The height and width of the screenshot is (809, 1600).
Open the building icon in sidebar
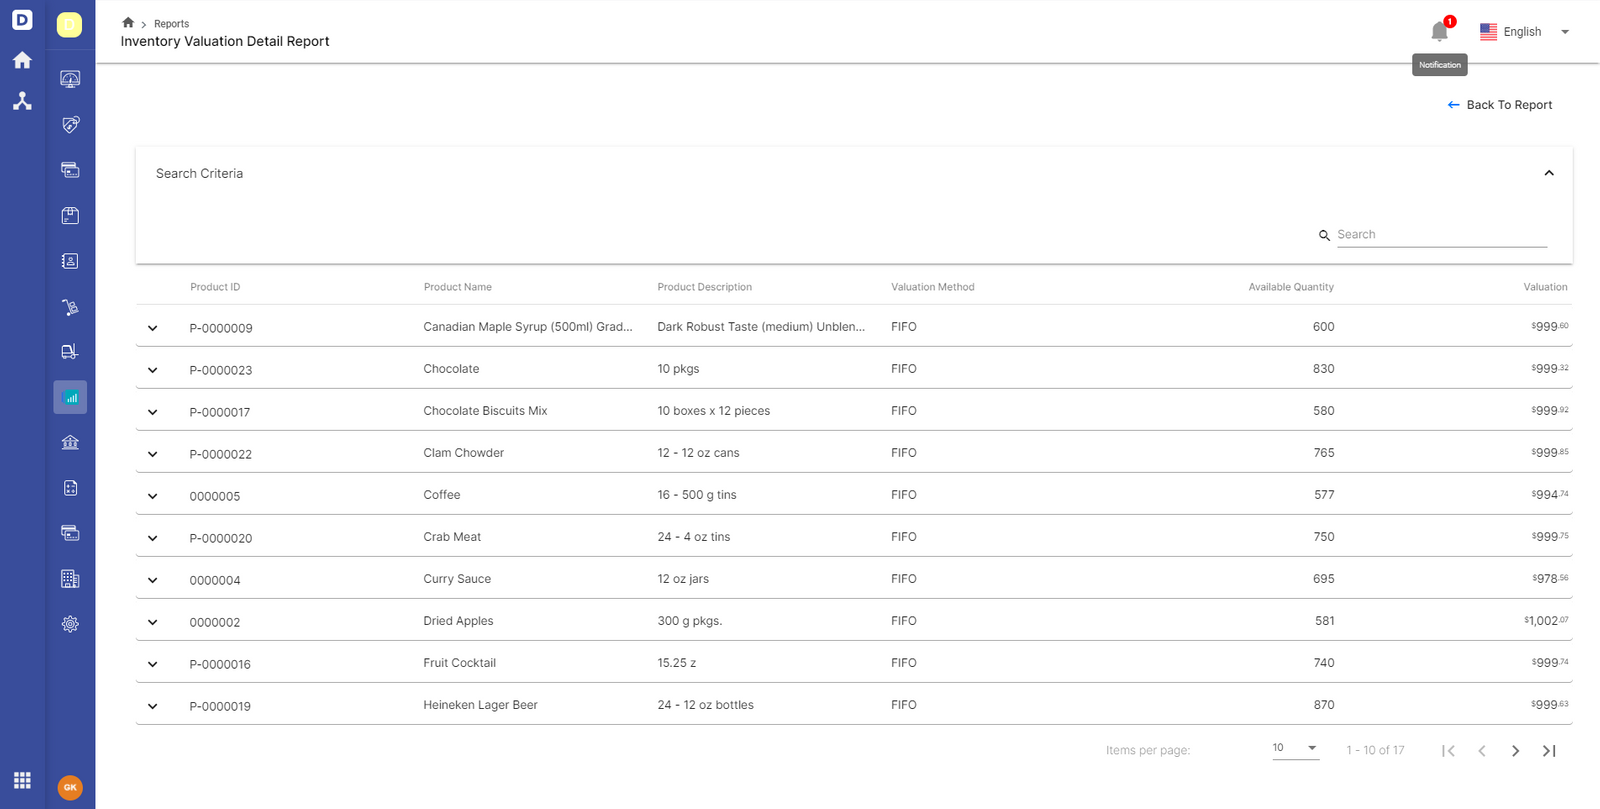tap(70, 579)
